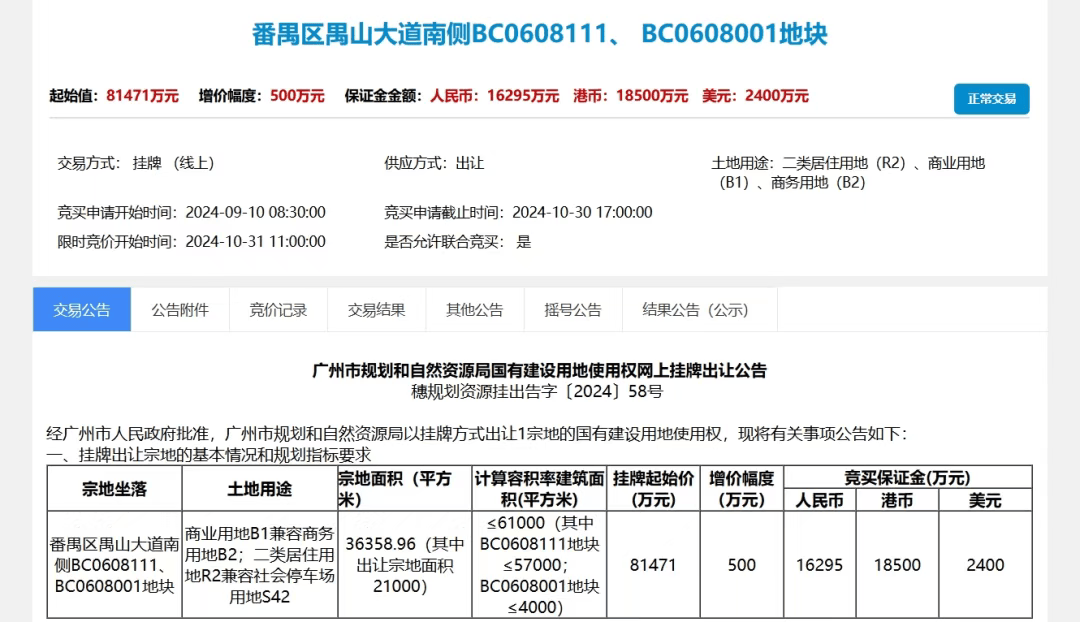Show the 结果公告（公示） tab
The height and width of the screenshot is (622, 1080).
pos(695,310)
